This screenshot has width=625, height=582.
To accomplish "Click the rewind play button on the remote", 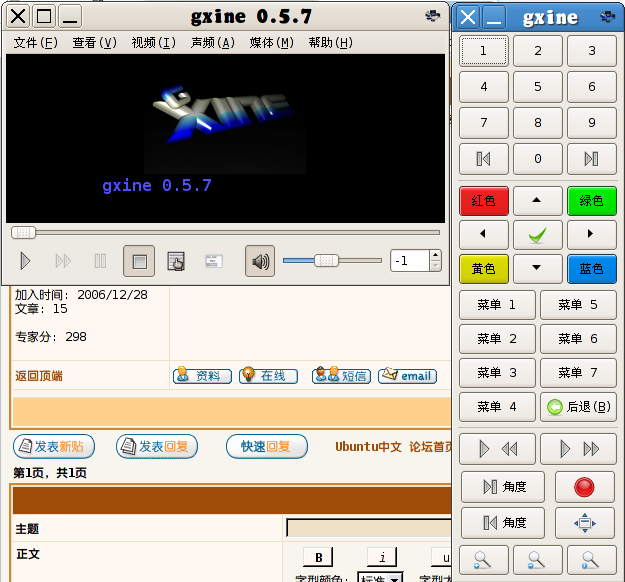I will tap(497, 449).
